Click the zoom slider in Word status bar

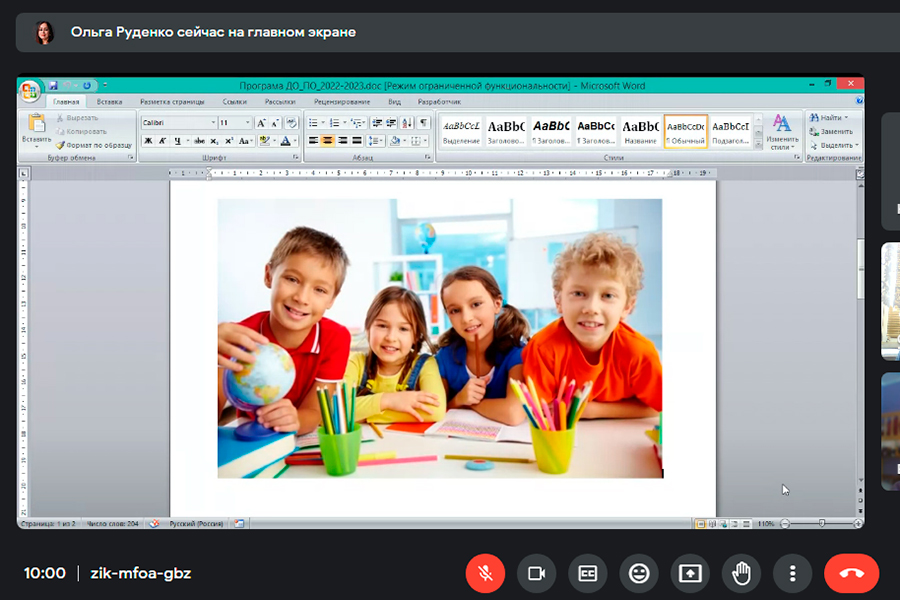[821, 523]
